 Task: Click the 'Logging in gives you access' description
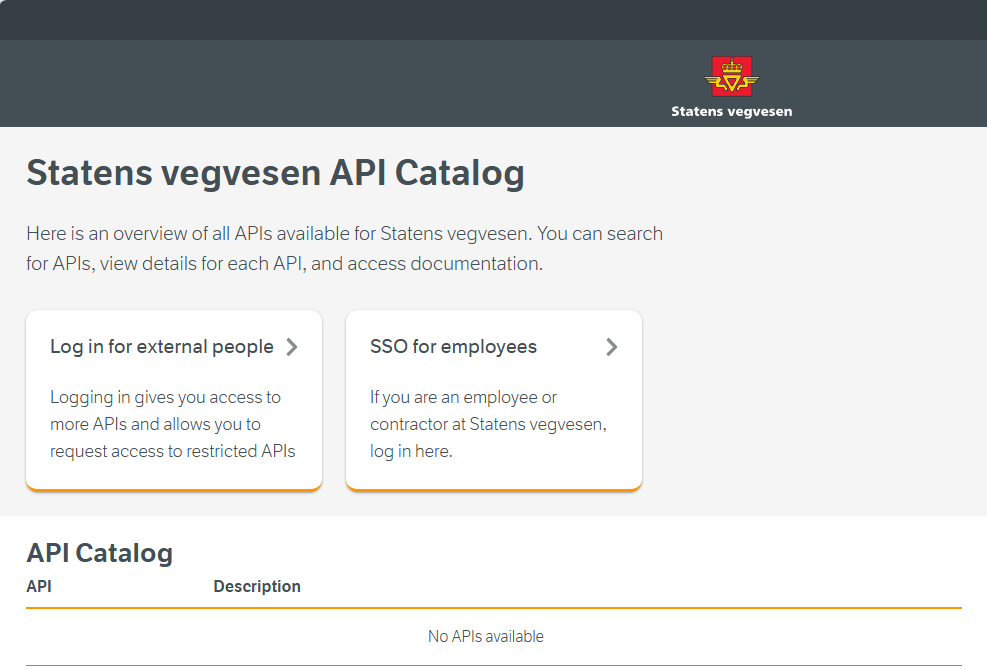tap(172, 424)
